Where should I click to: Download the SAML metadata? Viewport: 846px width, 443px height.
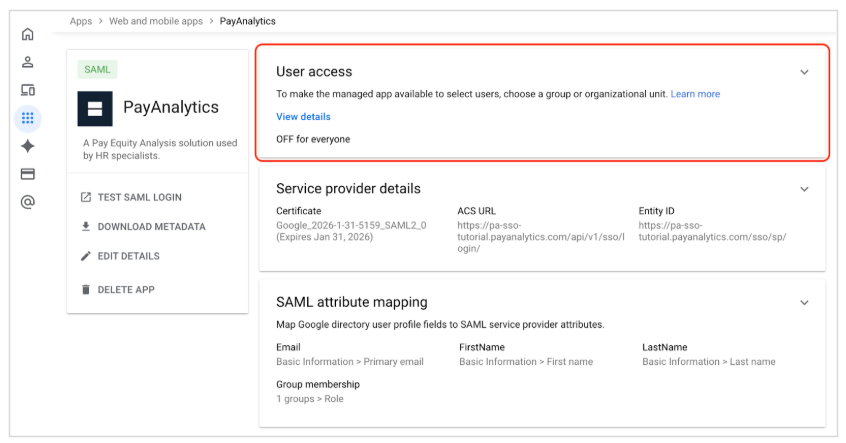tap(151, 227)
